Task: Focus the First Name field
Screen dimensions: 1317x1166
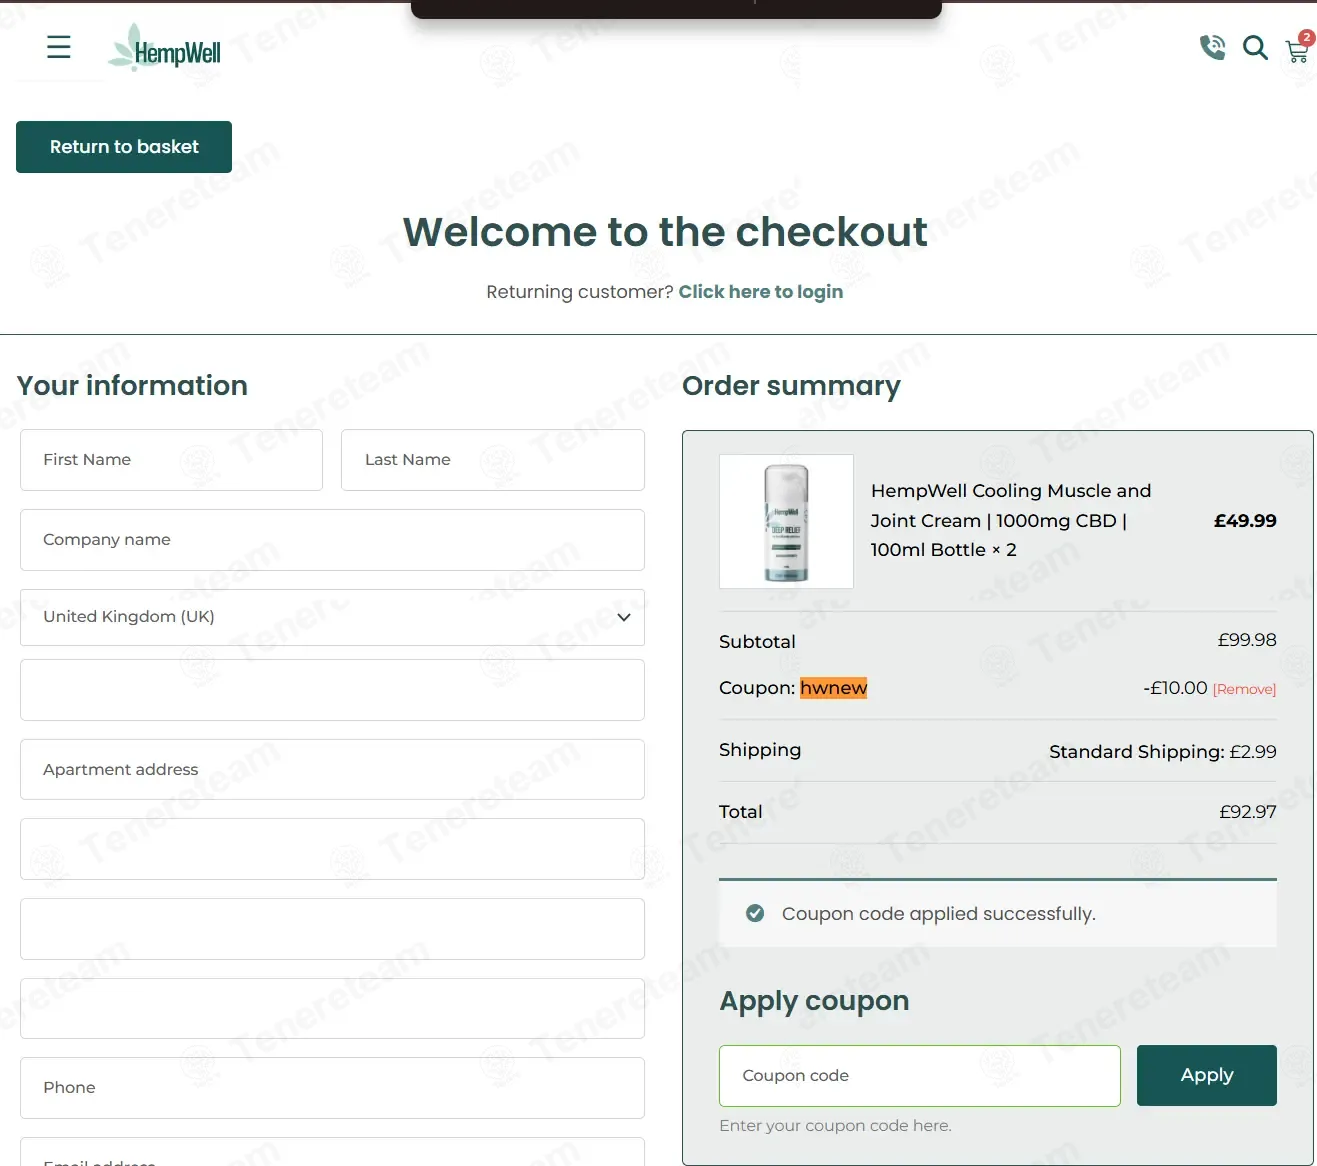Action: tap(171, 460)
